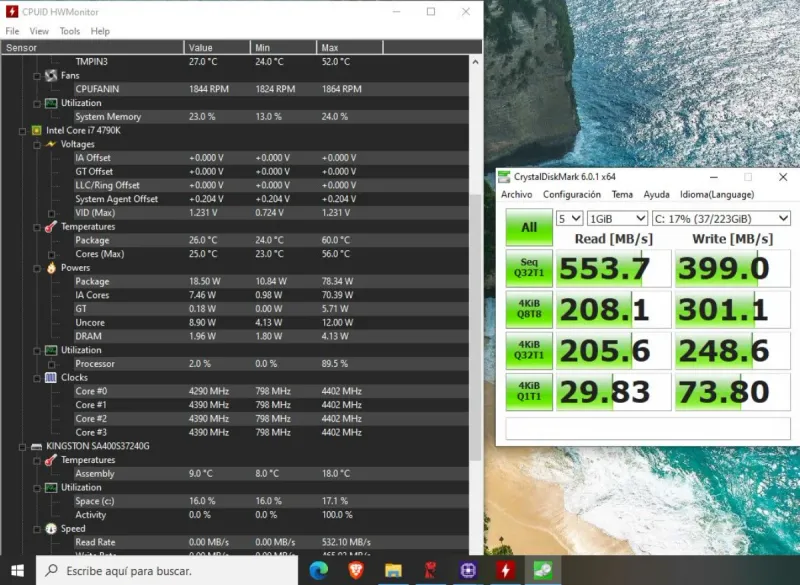800x585 pixels.
Task: Open the test size dropdown showing 1GiB
Action: click(617, 219)
